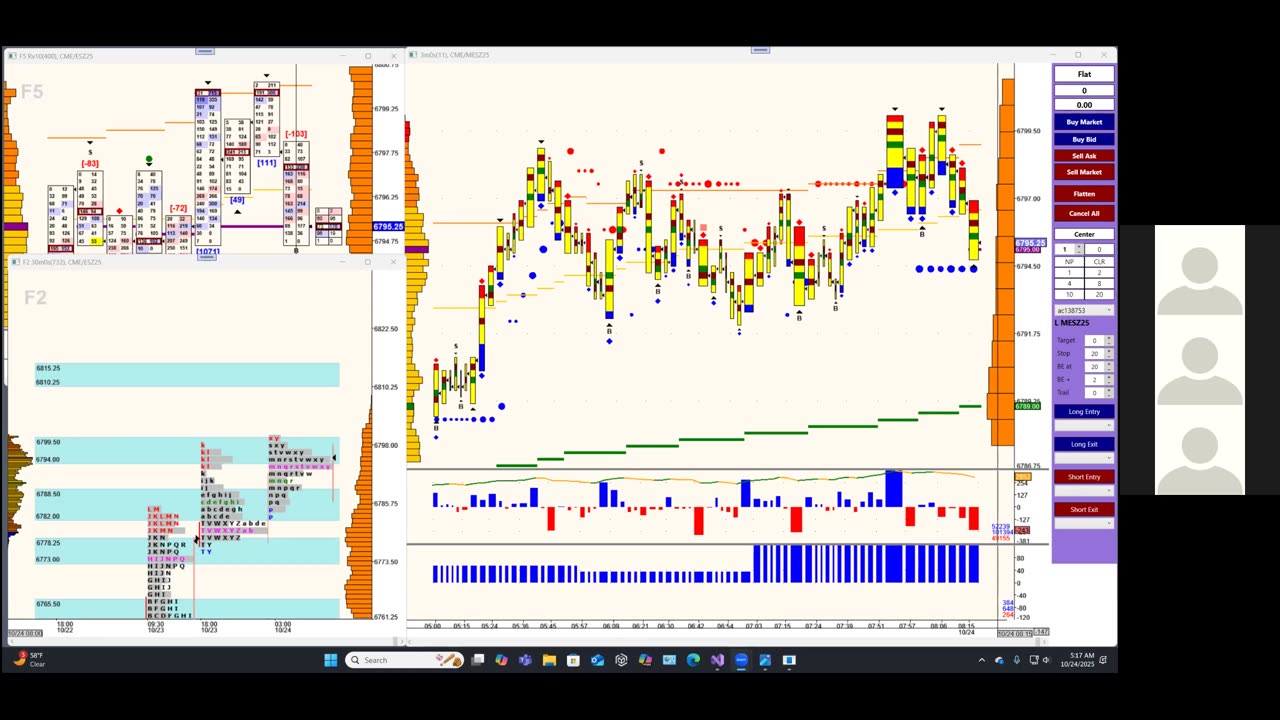Adjust the Target value stepper
Viewport: 1280px width, 720px height.
(x=1108, y=341)
